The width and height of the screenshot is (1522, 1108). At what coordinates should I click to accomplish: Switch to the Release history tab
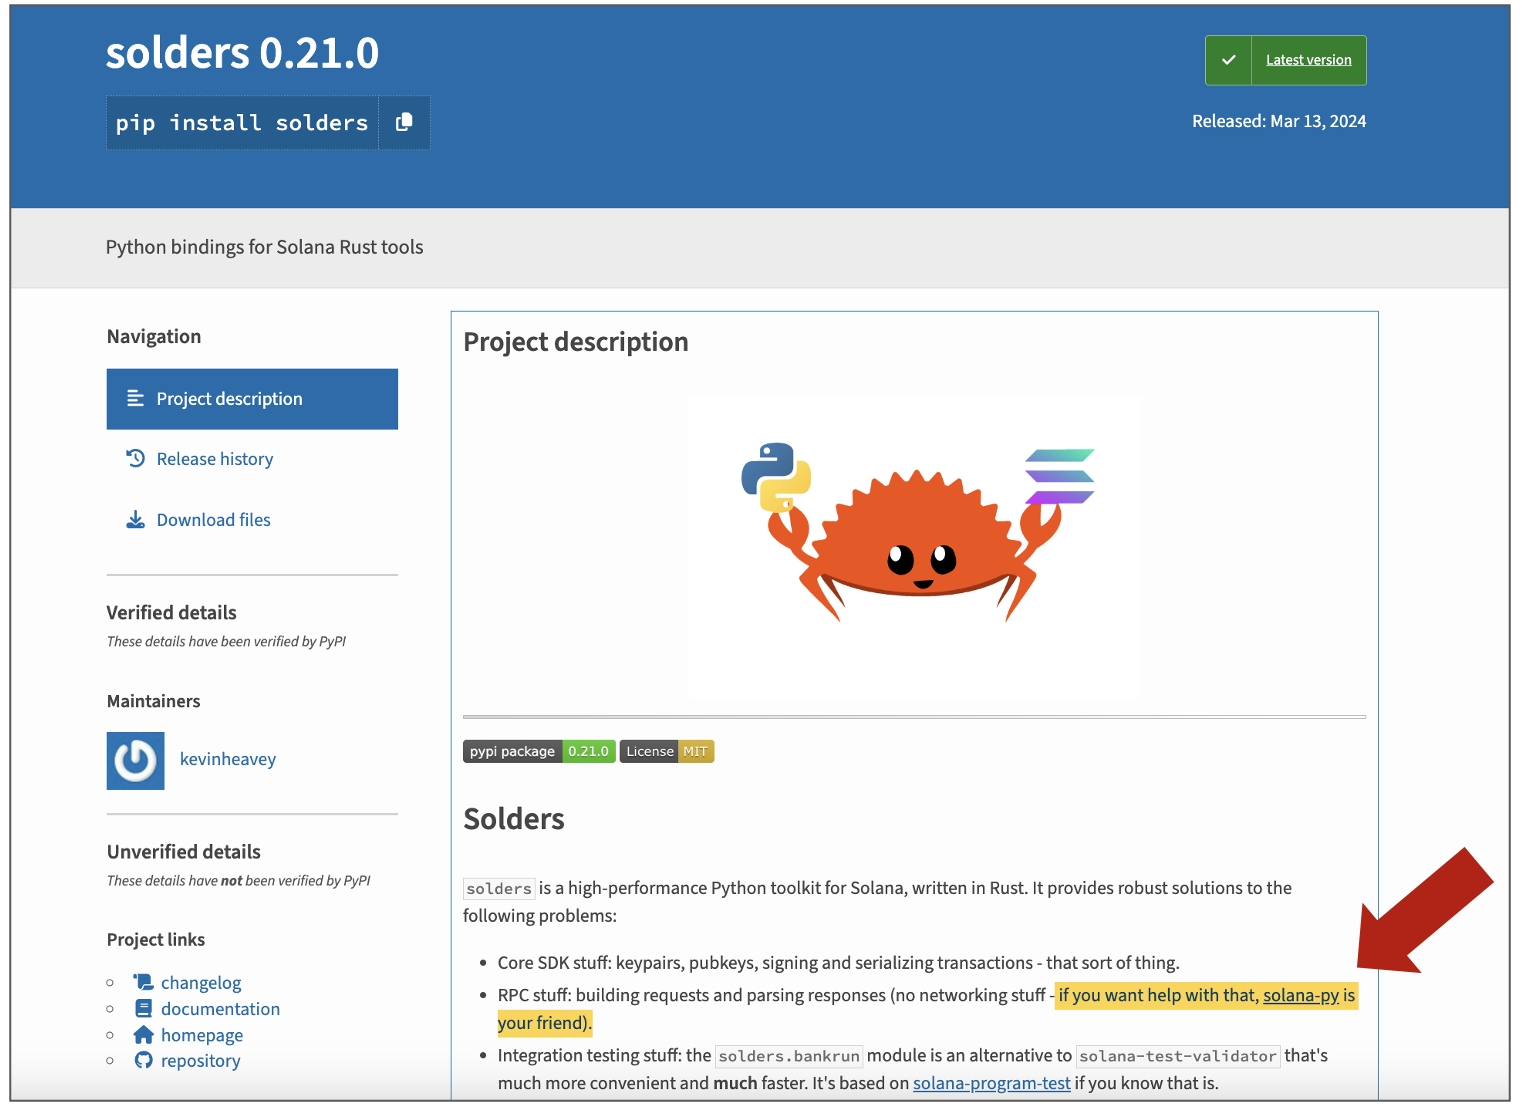point(214,459)
